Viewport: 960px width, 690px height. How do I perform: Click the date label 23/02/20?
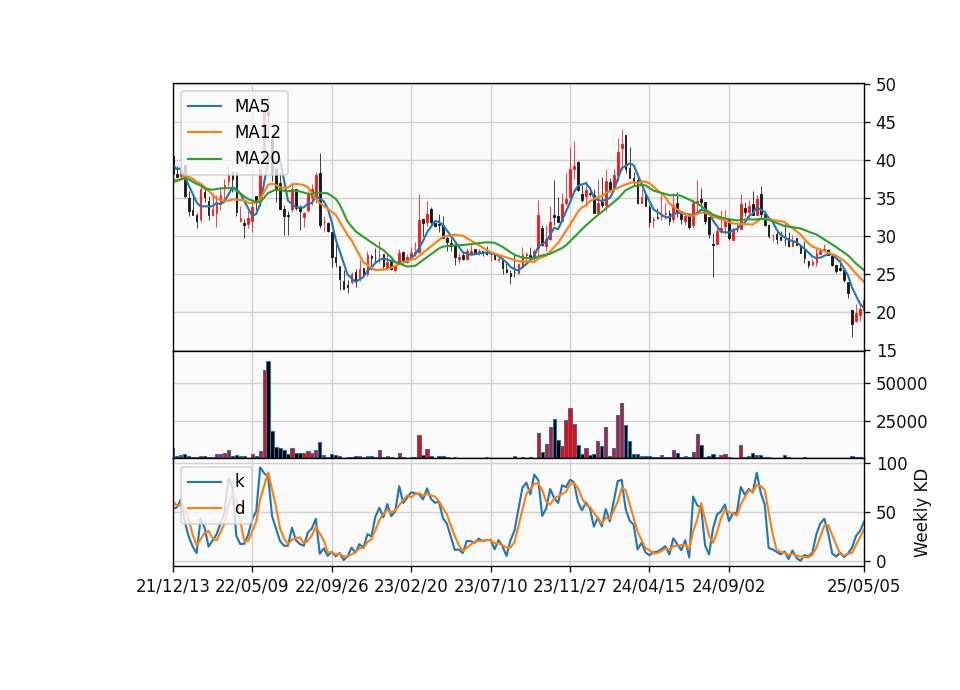coord(411,586)
